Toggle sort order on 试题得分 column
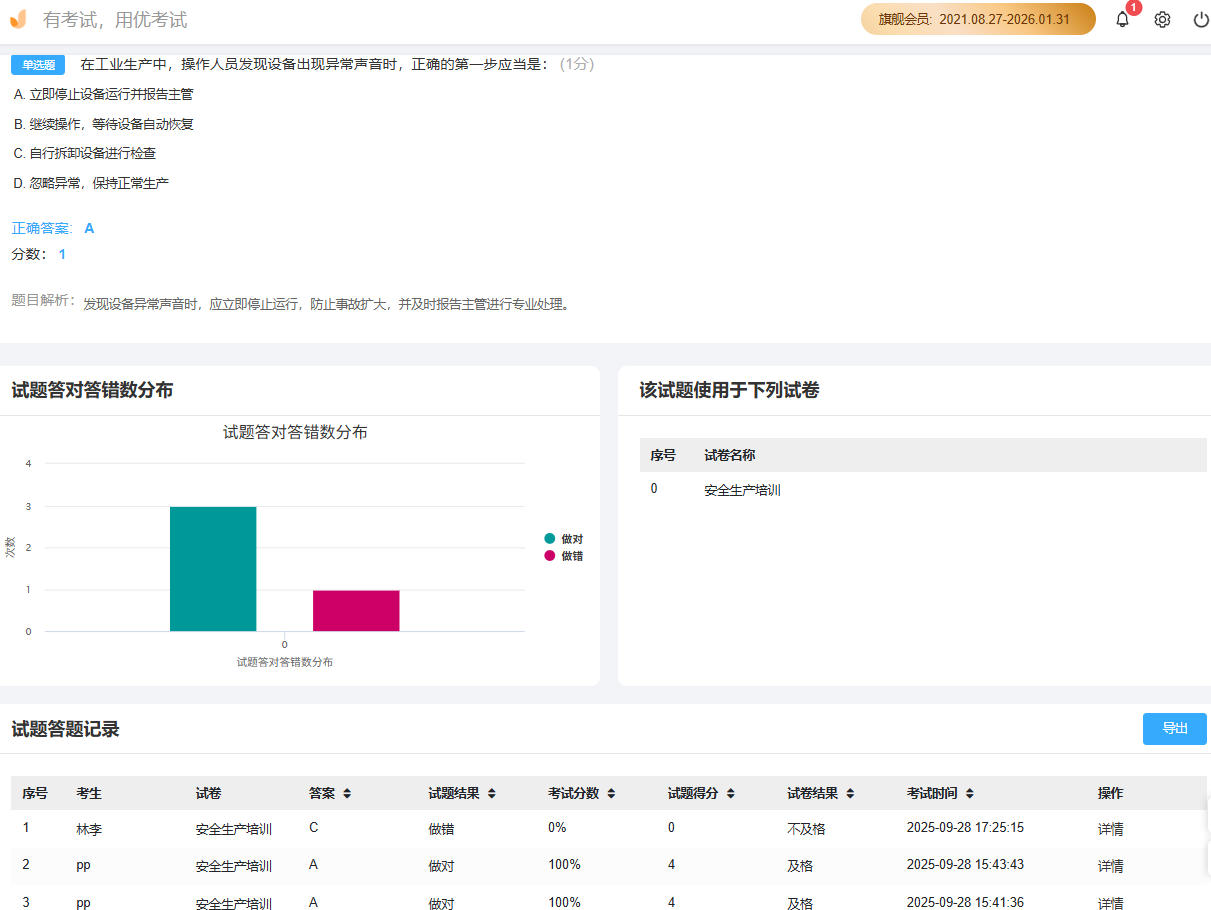 coord(731,793)
